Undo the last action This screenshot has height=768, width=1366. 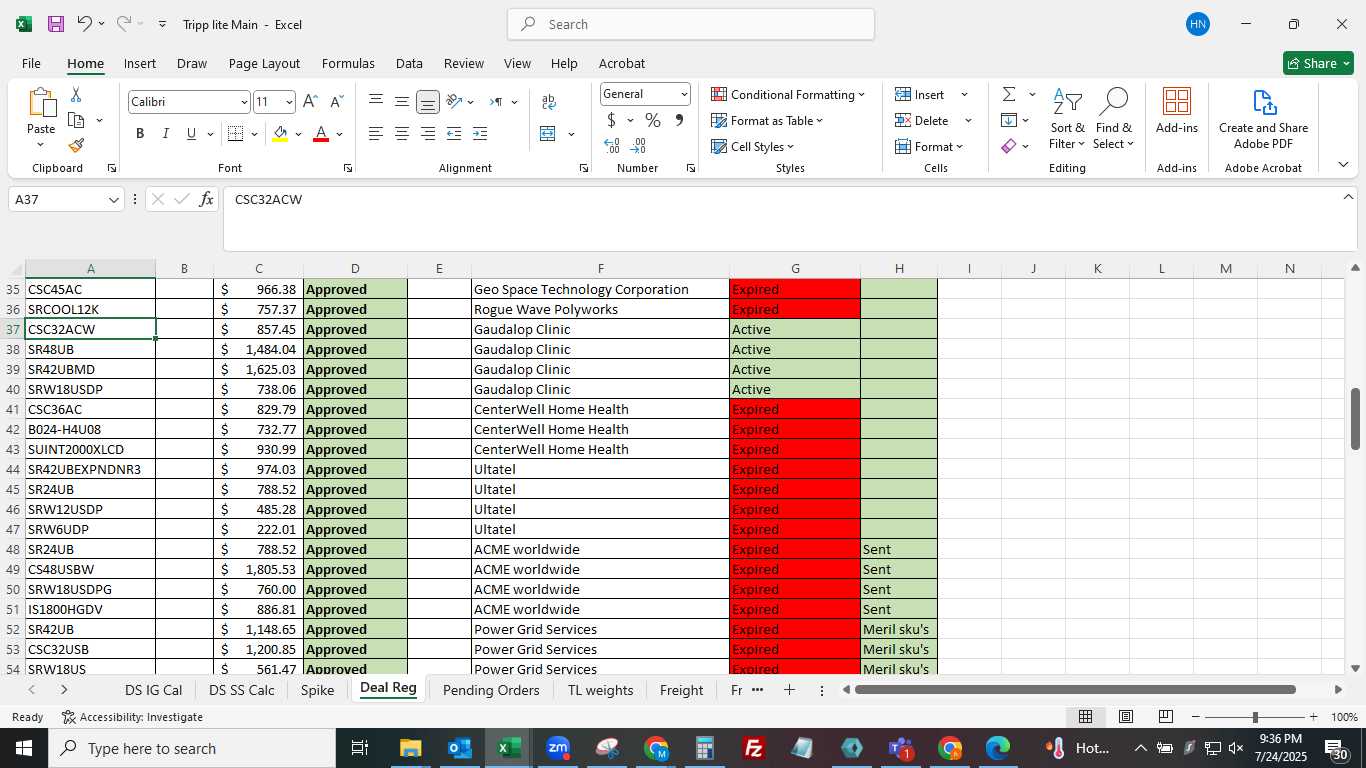click(85, 24)
